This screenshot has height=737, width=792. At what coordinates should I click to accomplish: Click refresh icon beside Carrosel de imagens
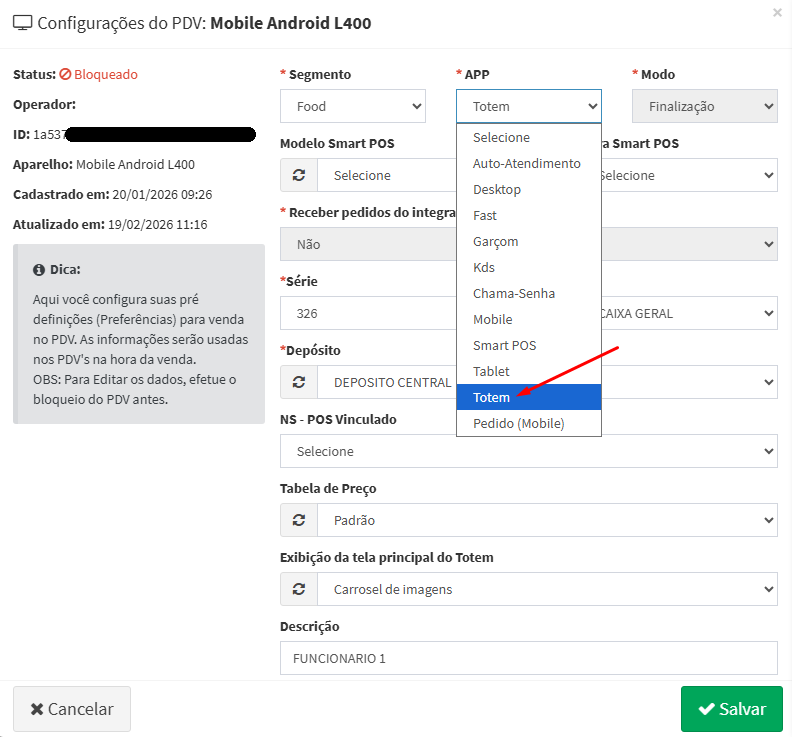tap(298, 589)
